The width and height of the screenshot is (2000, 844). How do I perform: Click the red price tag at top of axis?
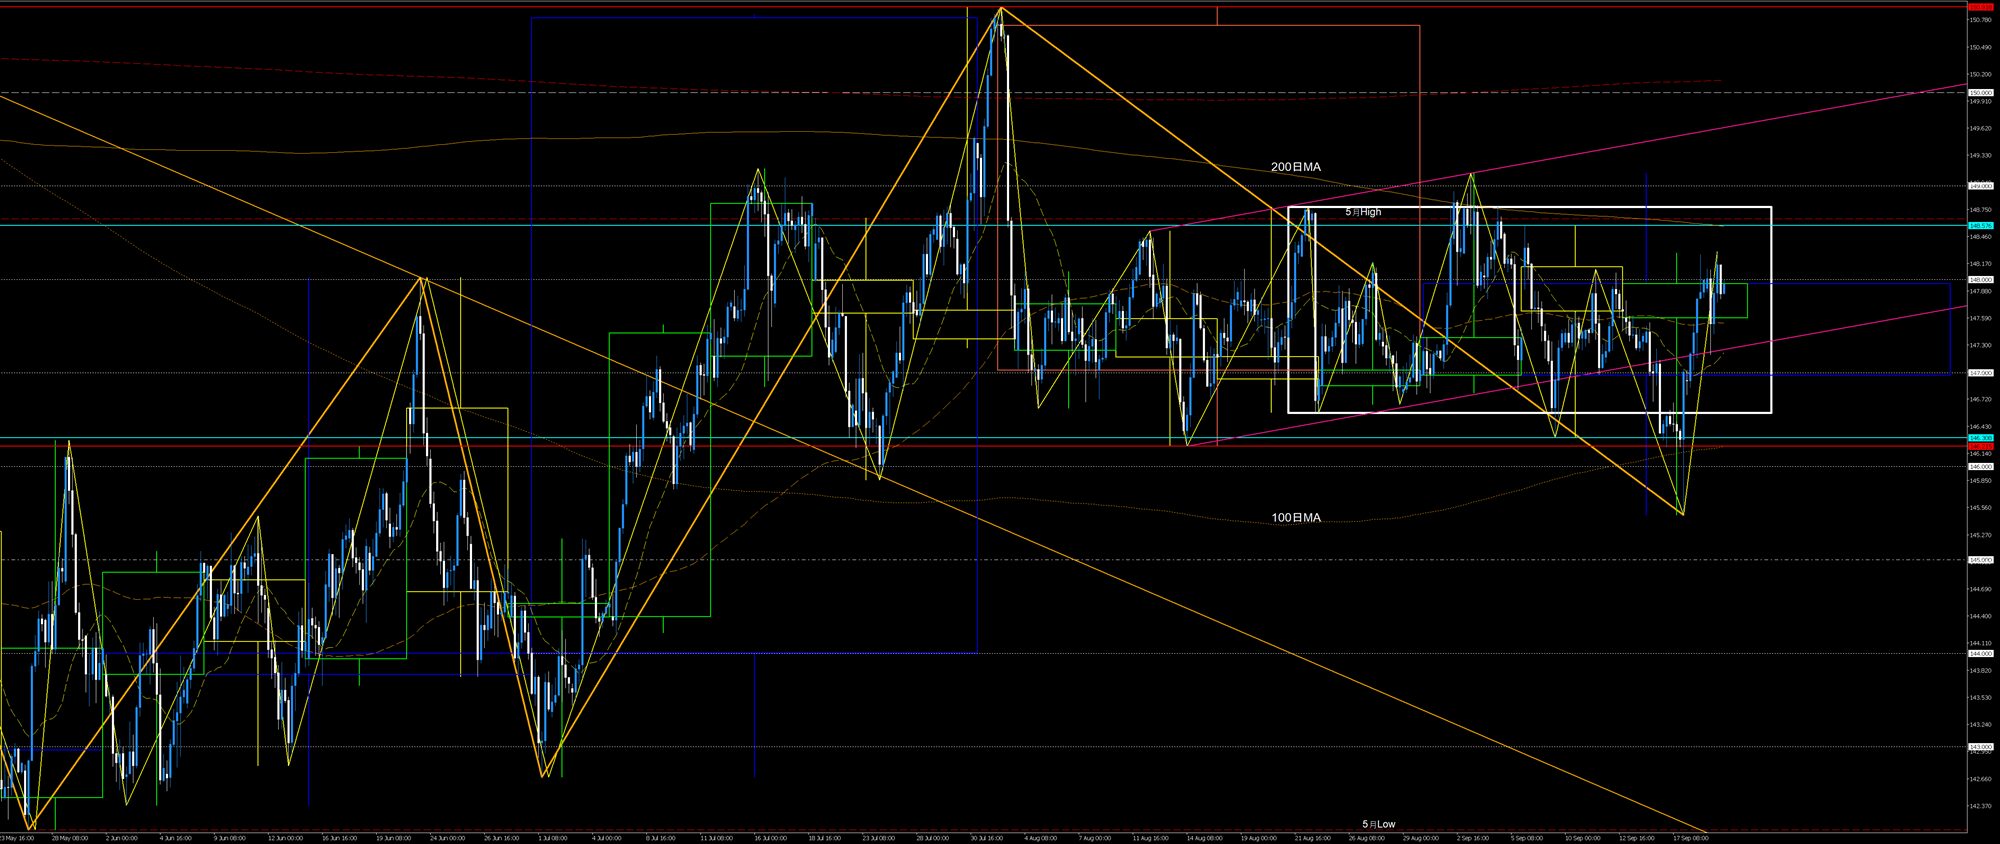coord(1980,5)
